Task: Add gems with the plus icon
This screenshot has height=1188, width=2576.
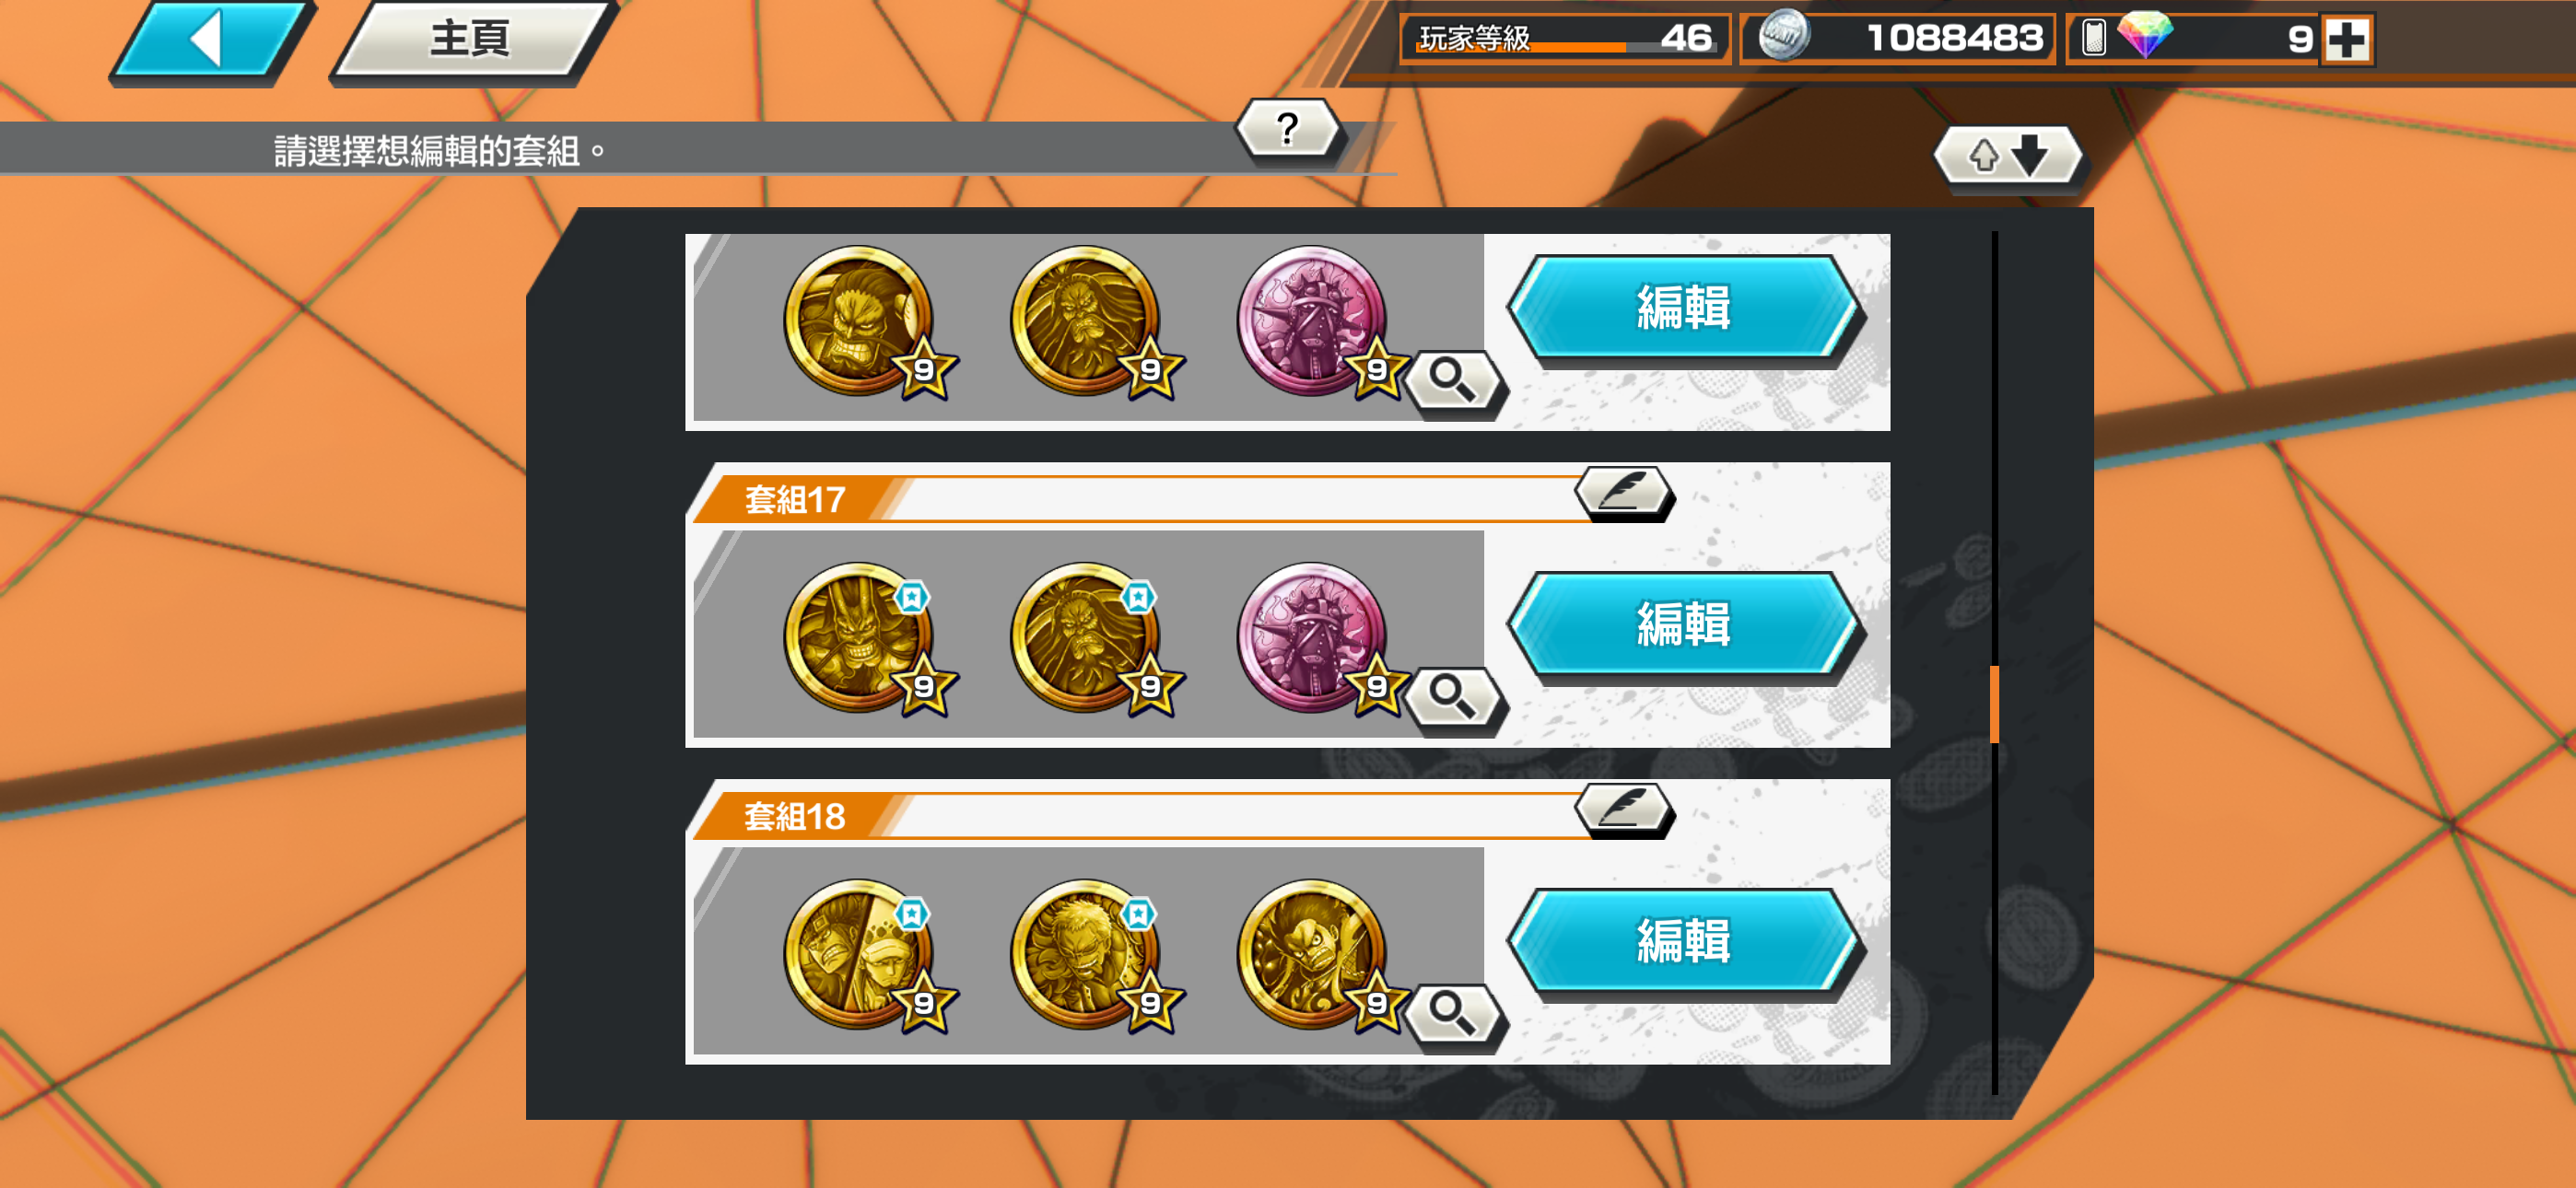Action: coord(2346,40)
